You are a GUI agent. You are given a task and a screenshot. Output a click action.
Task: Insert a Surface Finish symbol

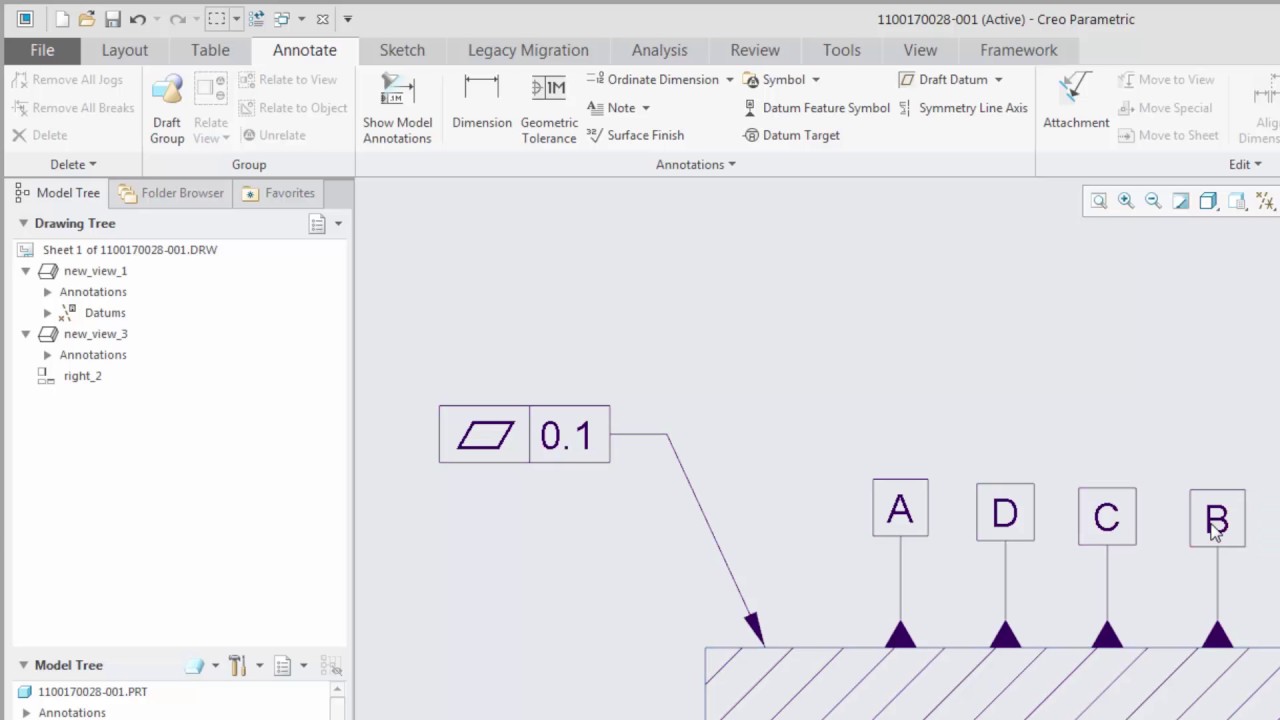[635, 135]
